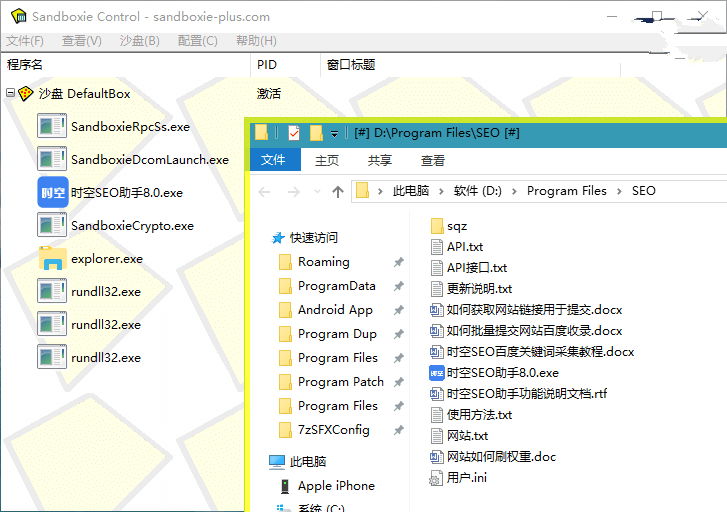Open the 查看(V) menu in Sandboxie Control
Screen dimensions: 727x512
[82, 41]
